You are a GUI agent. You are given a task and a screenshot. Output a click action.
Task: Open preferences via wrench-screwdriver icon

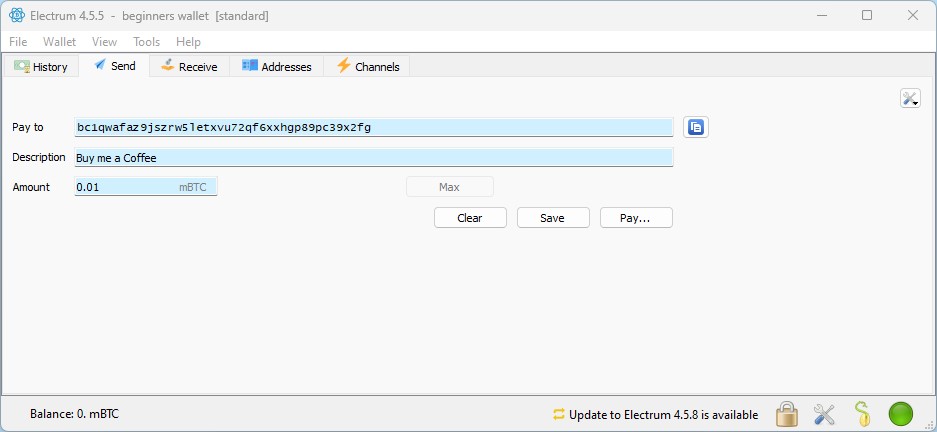(824, 414)
